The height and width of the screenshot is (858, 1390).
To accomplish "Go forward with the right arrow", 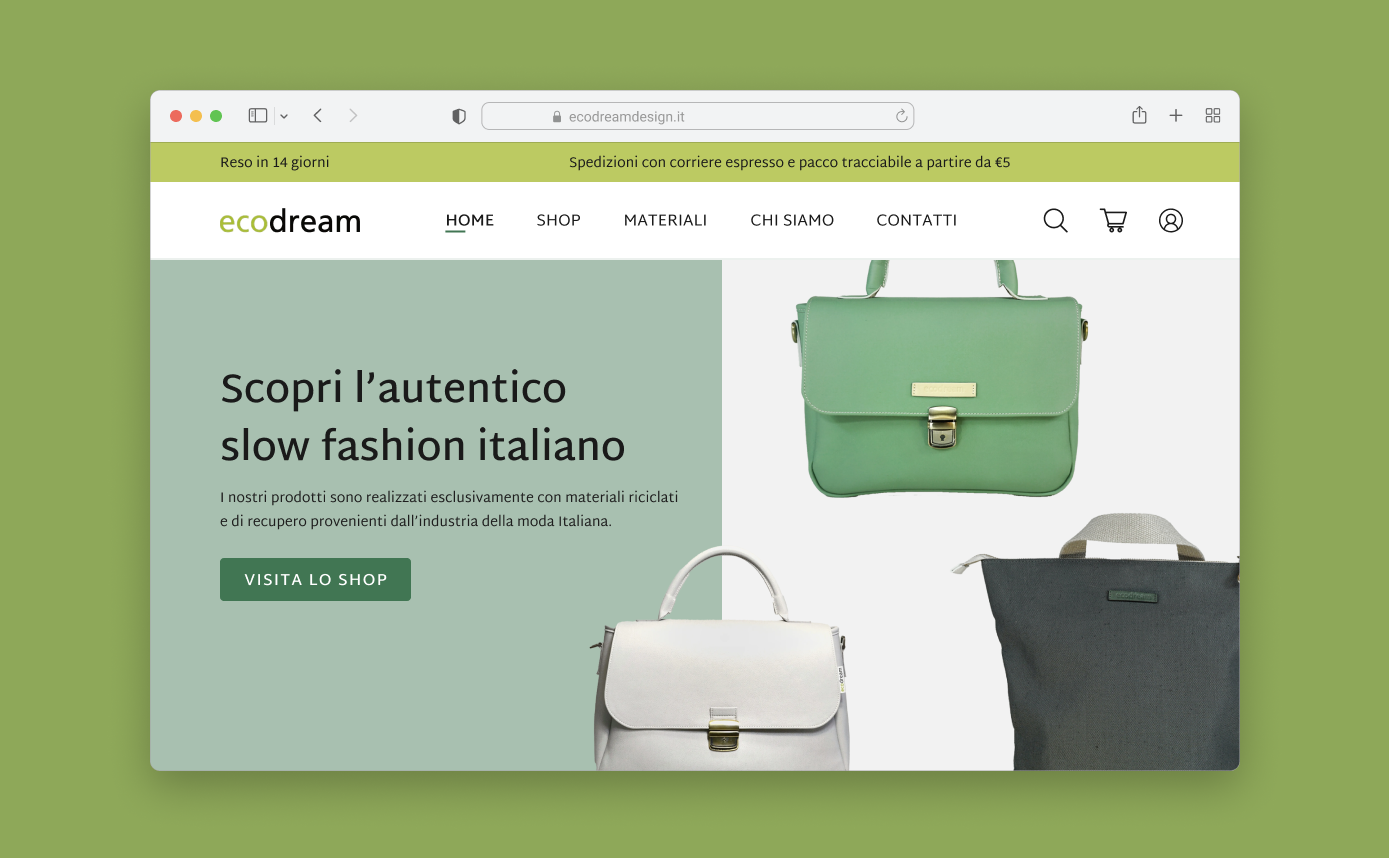I will tap(353, 116).
